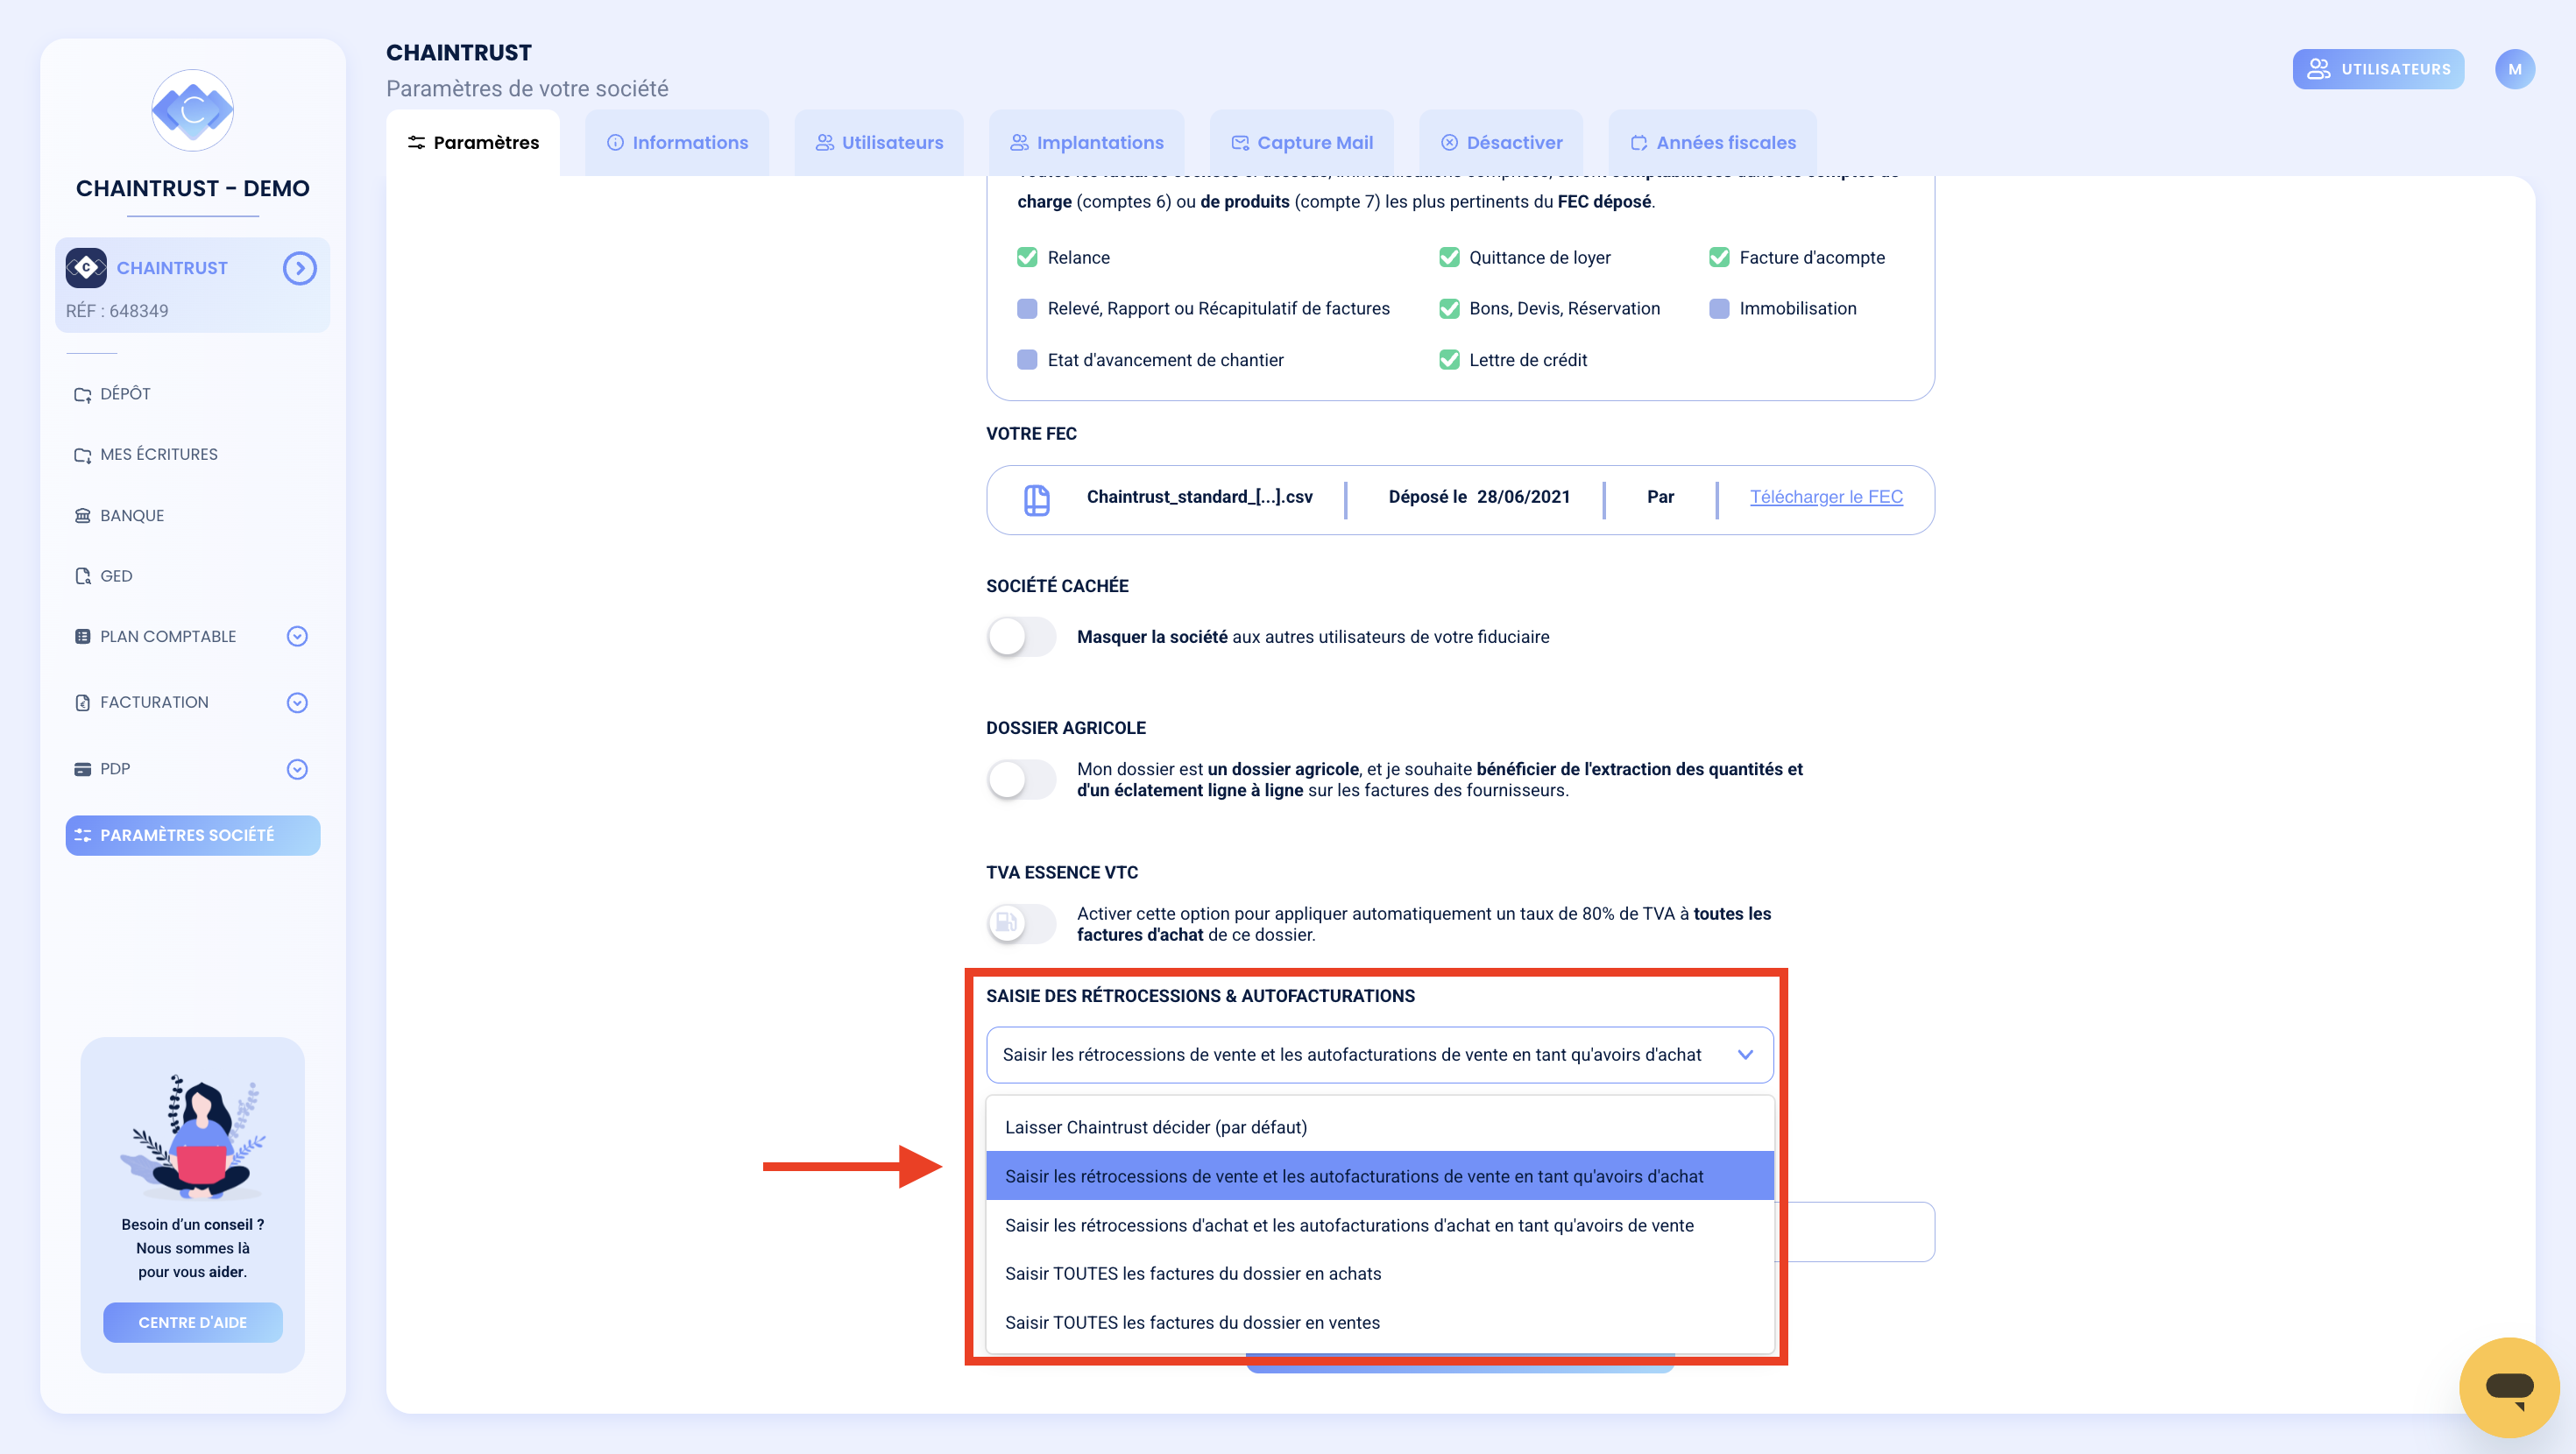2576x1454 pixels.
Task: Uncheck the Lettre de crédit checkbox
Action: pos(1449,359)
